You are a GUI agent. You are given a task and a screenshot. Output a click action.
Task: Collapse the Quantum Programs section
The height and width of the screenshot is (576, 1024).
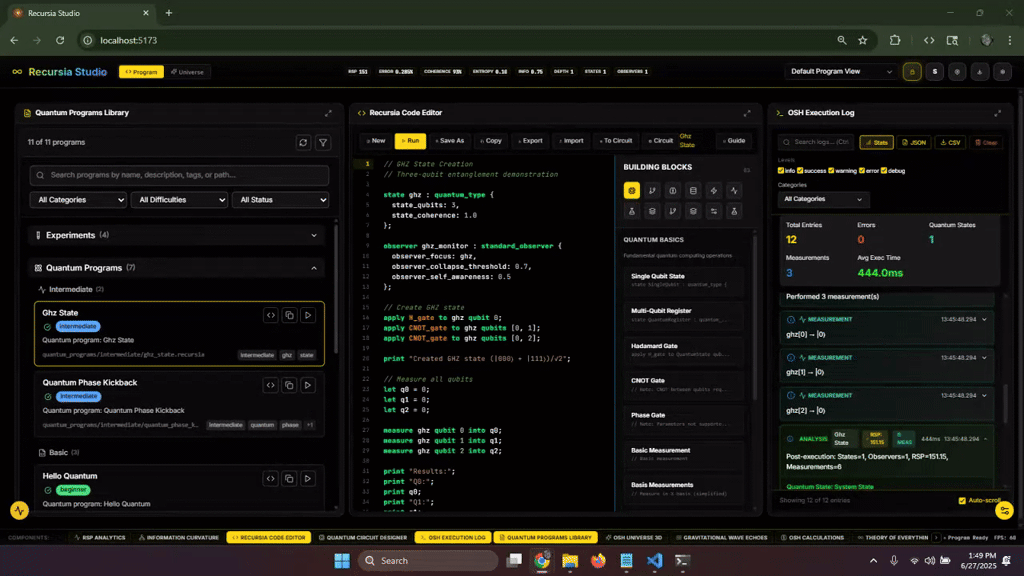pyautogui.click(x=314, y=268)
